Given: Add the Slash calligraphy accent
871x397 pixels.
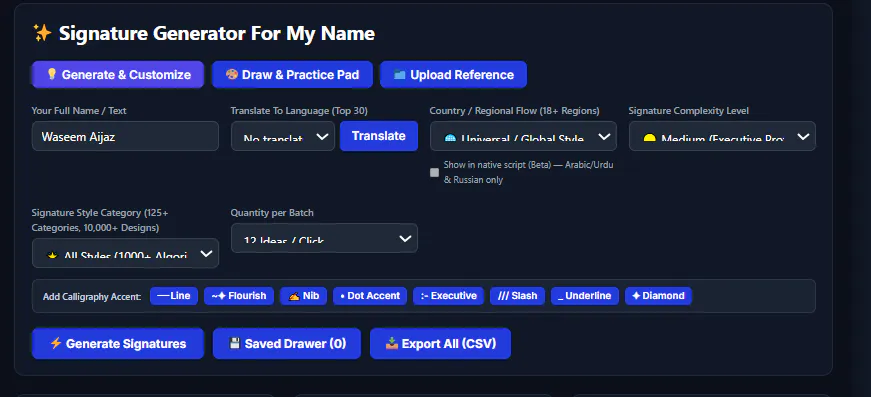Looking at the screenshot, I should tap(517, 296).
